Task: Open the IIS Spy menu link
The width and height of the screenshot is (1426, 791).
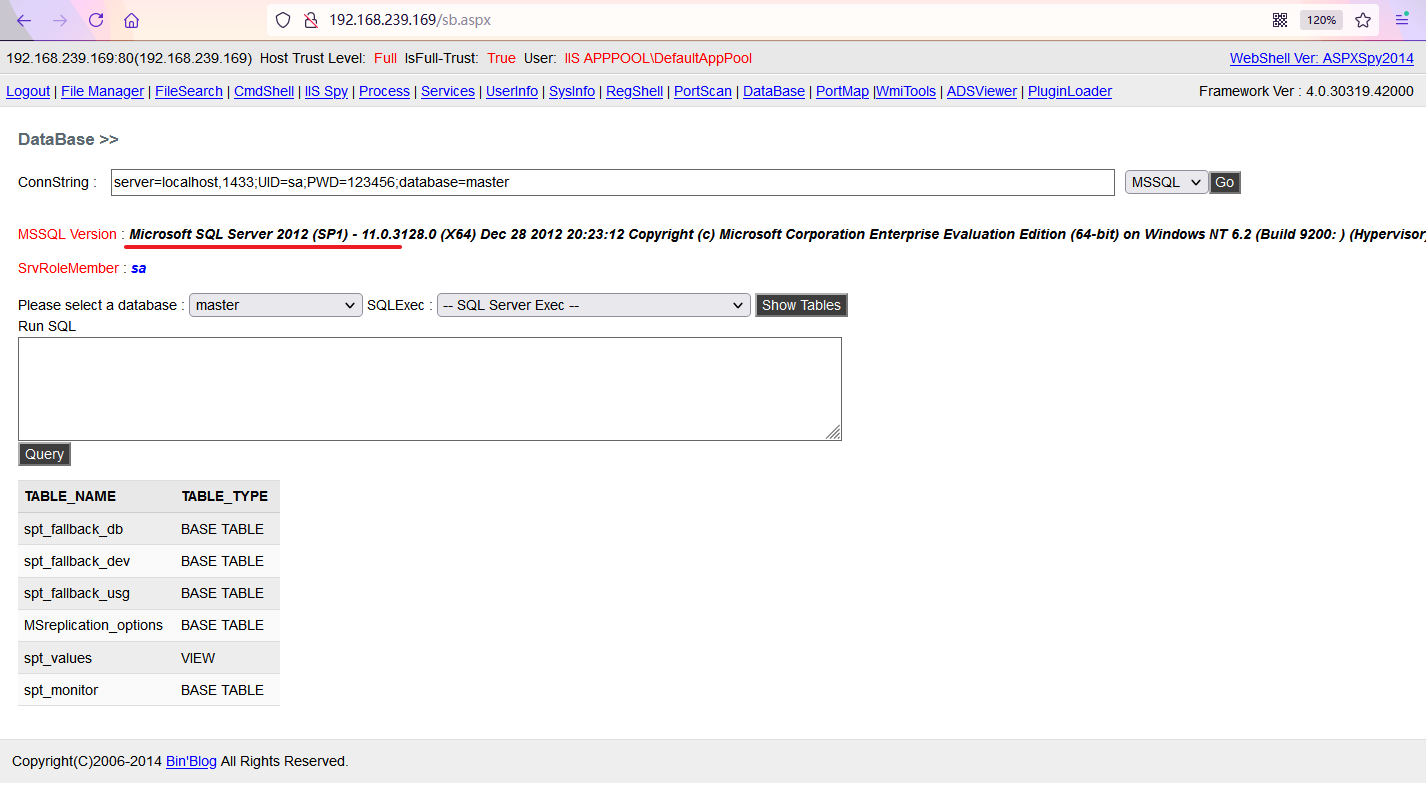Action: (x=326, y=91)
